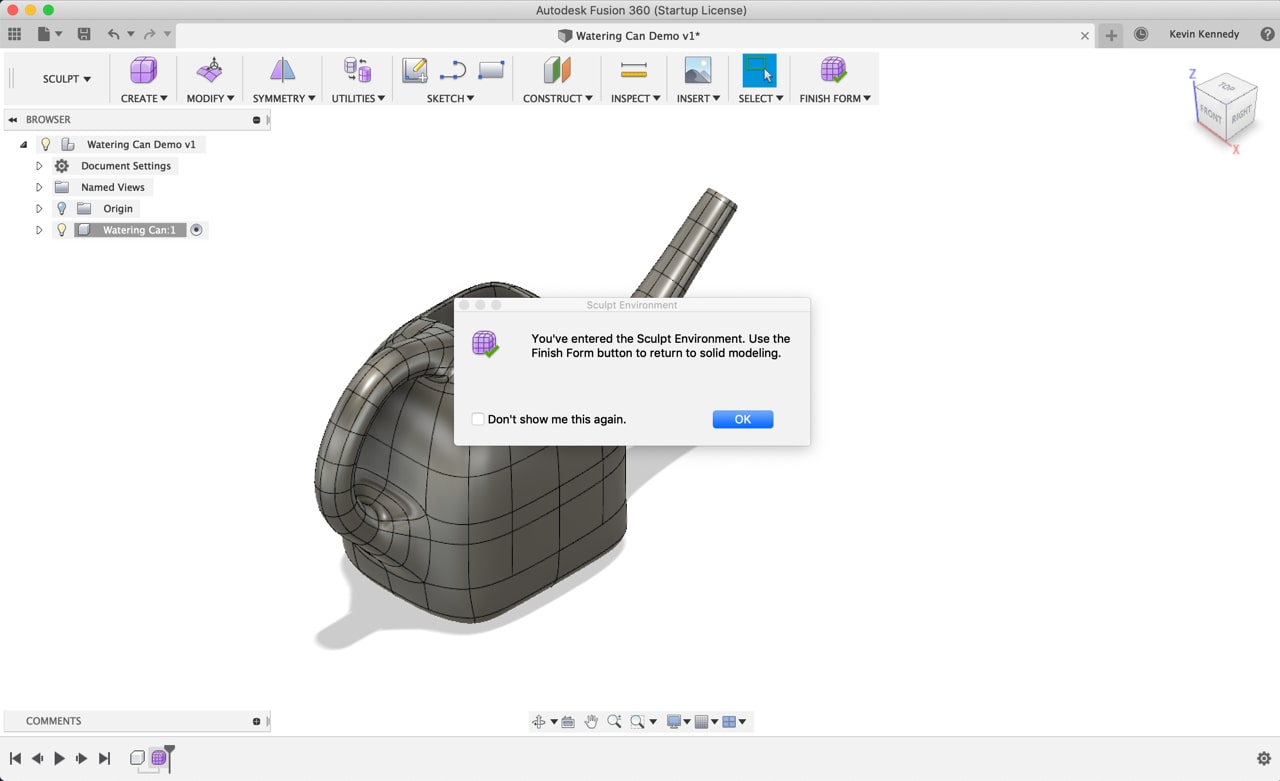Viewport: 1280px width, 781px height.
Task: Expand the Named Views tree node
Action: [x=39, y=188]
